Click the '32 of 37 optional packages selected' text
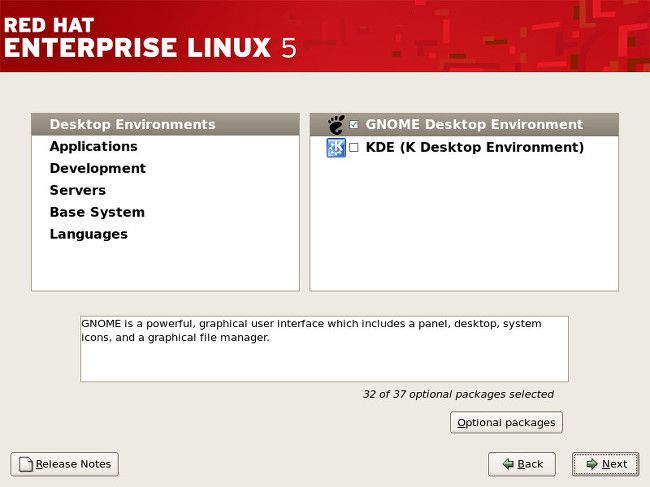The width and height of the screenshot is (650, 487). pyautogui.click(x=458, y=394)
